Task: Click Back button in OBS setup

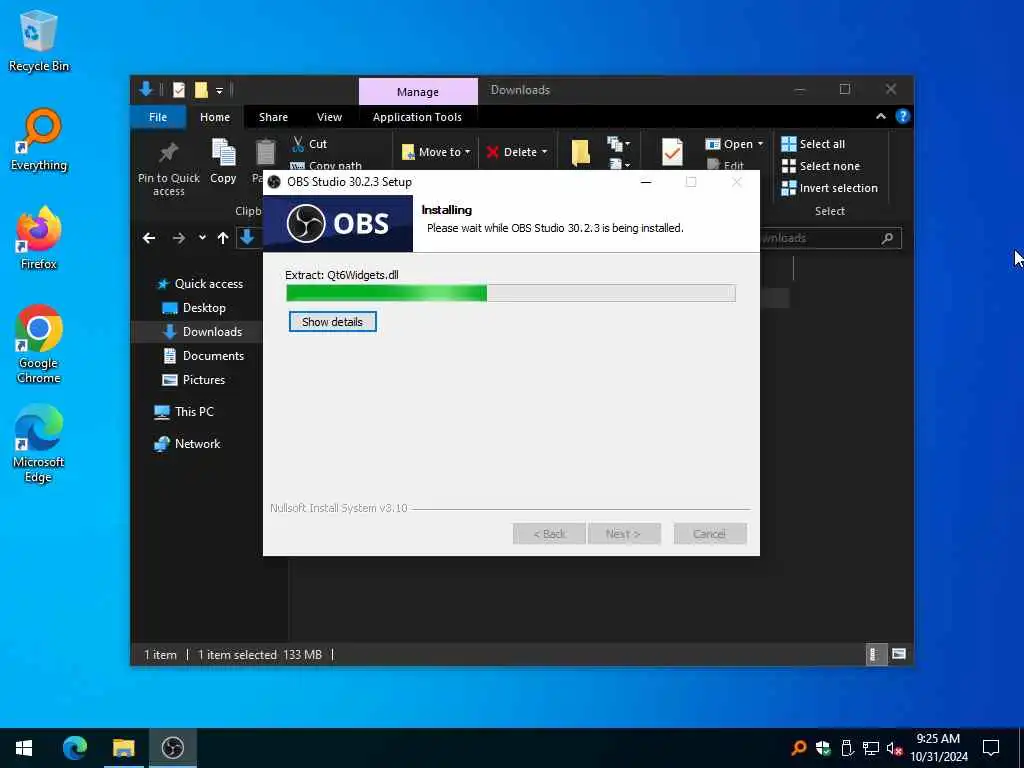Action: (549, 534)
